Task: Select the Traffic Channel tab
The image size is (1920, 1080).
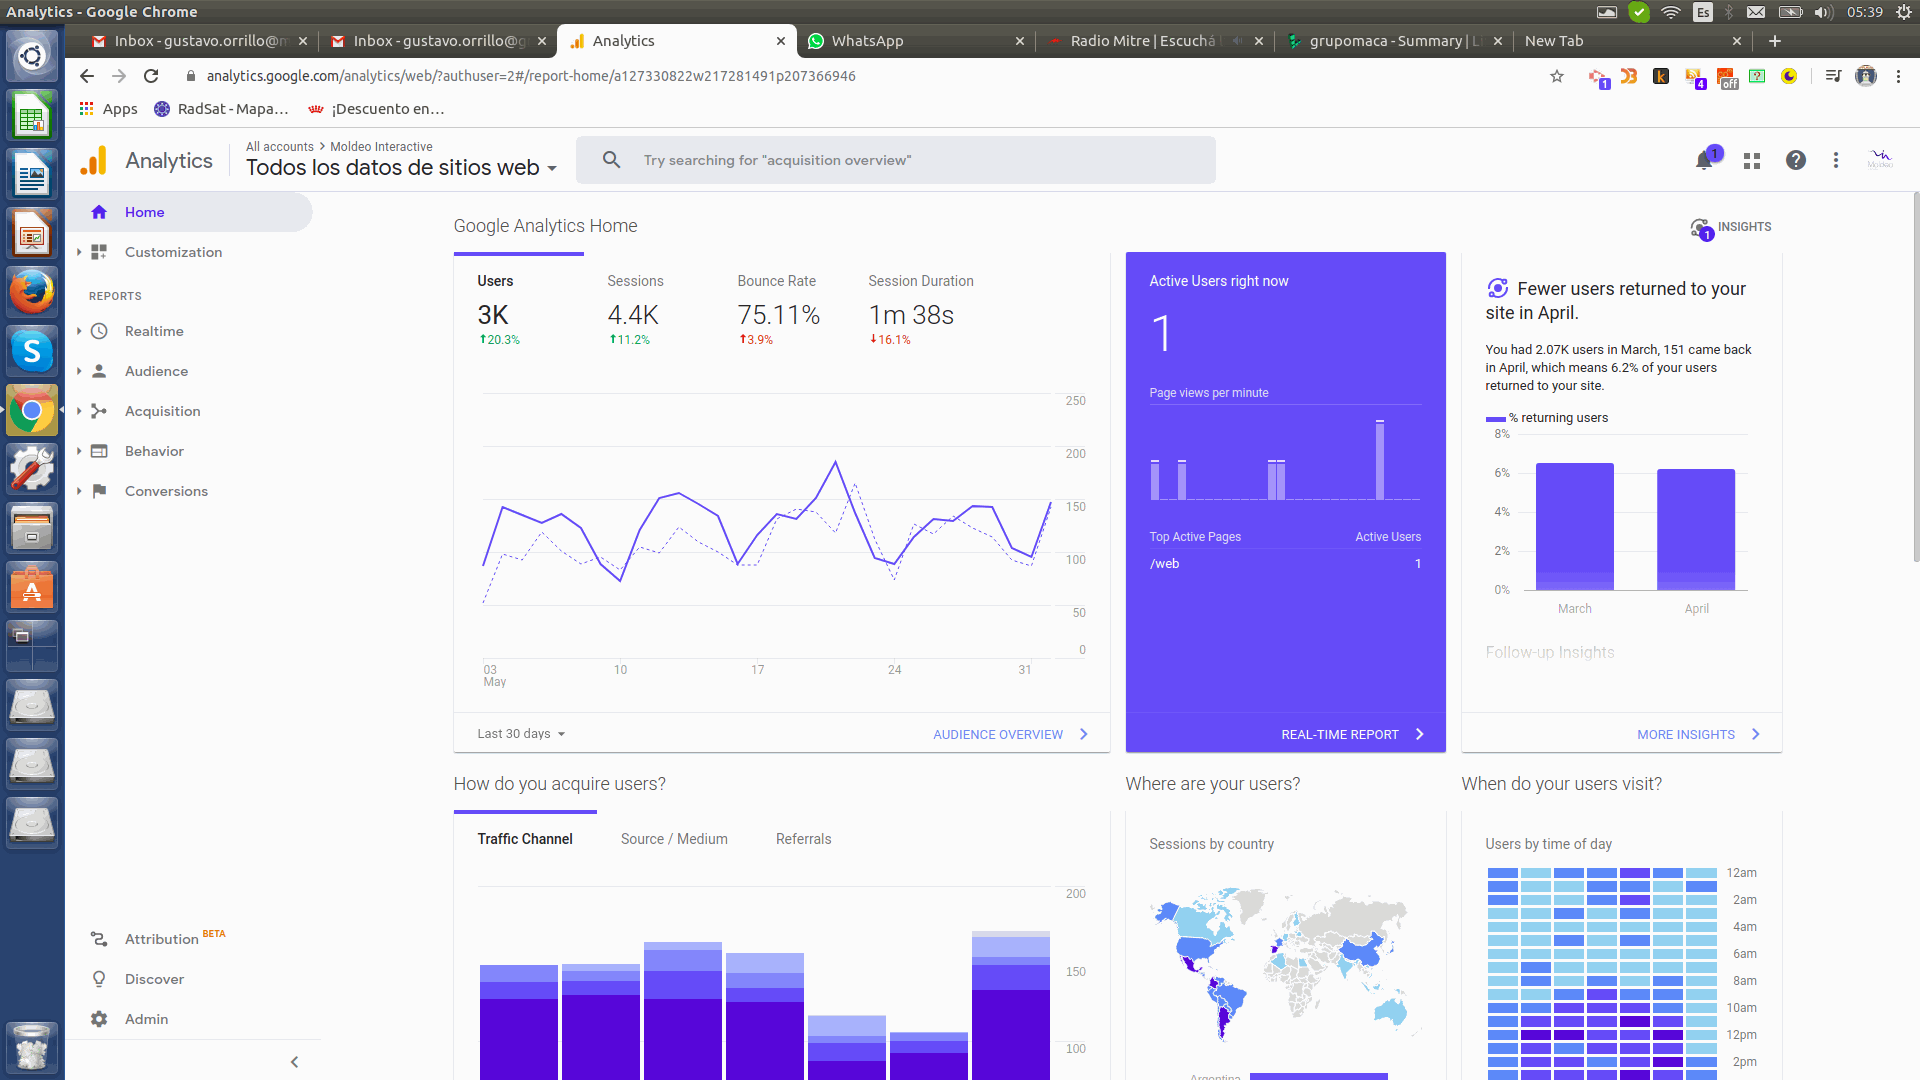Action: pyautogui.click(x=525, y=839)
